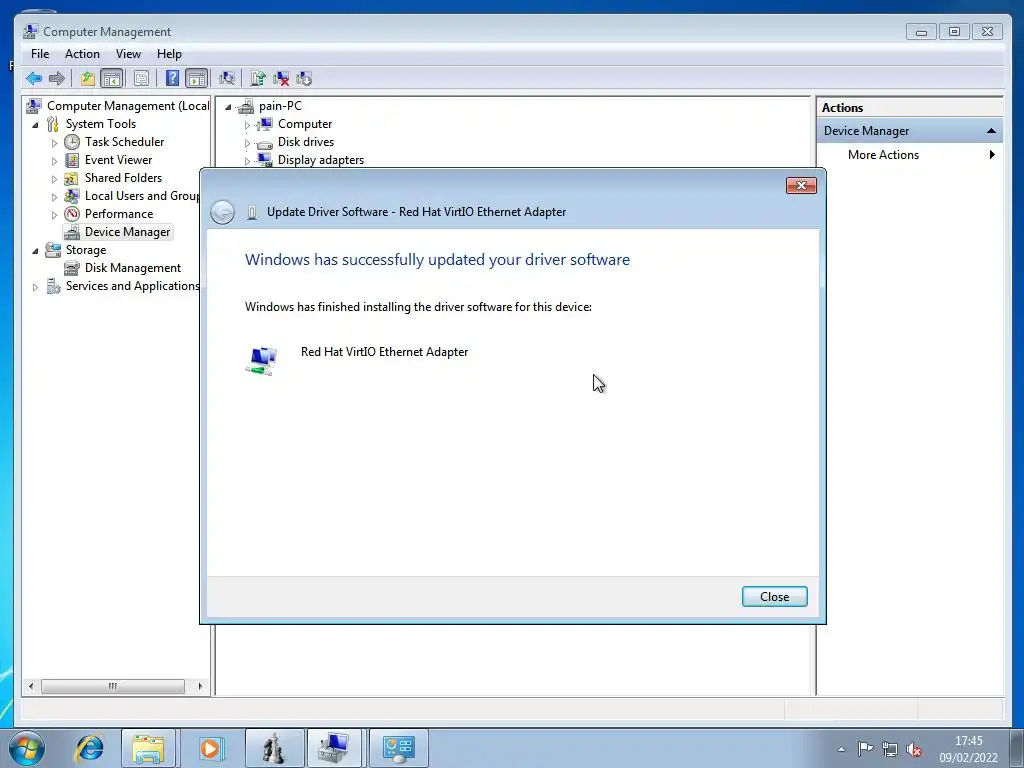Screen dimensions: 1024x768
Task: Open More Actions submenu
Action: [909, 155]
